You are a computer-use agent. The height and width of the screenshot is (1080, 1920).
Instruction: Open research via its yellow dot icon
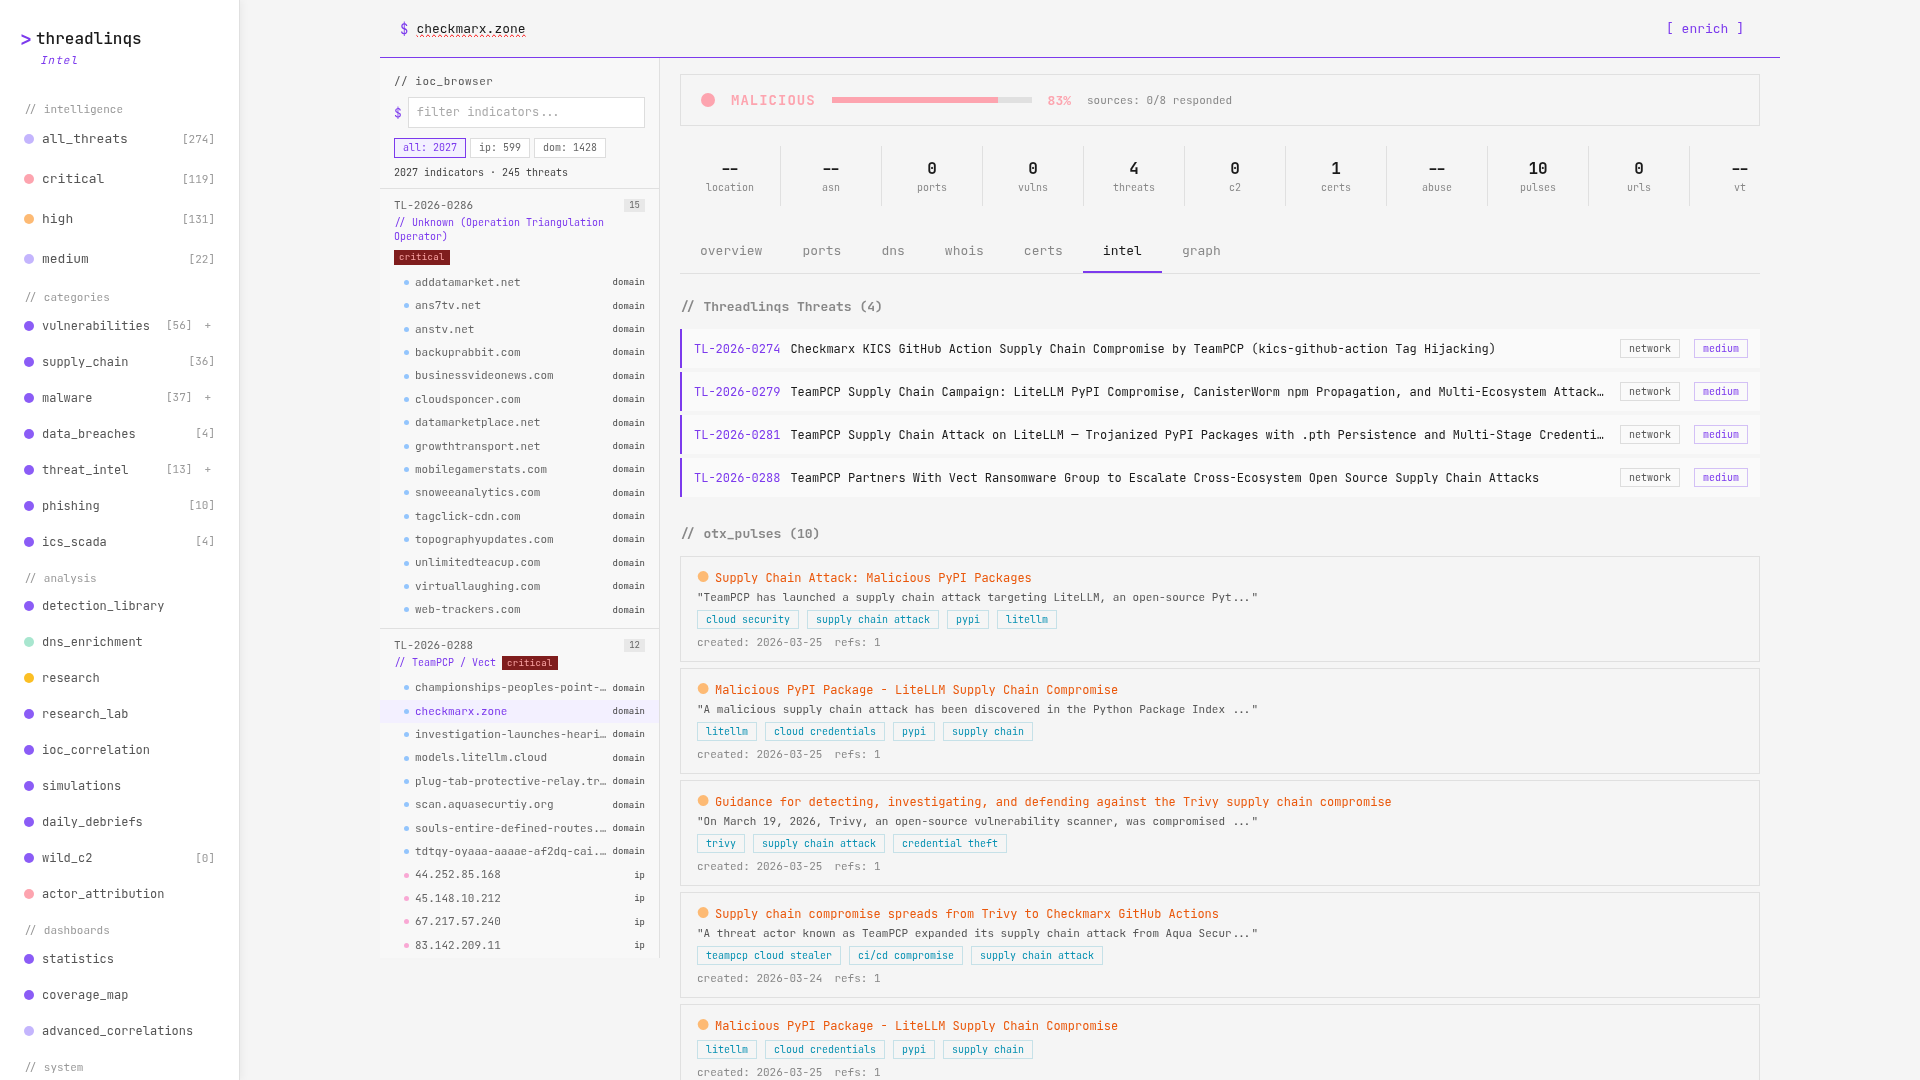tap(29, 678)
